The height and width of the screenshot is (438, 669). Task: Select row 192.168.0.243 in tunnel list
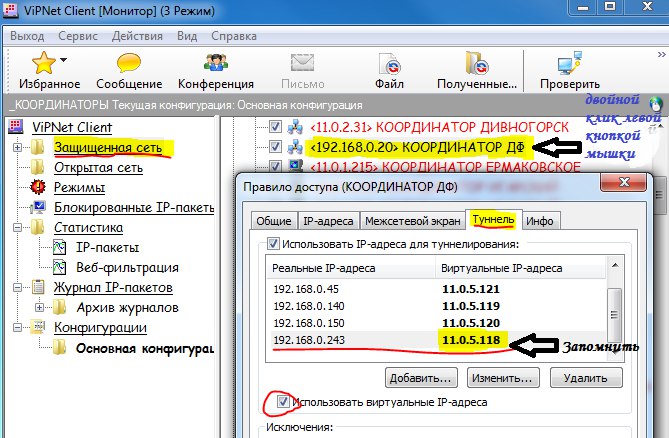(x=436, y=340)
